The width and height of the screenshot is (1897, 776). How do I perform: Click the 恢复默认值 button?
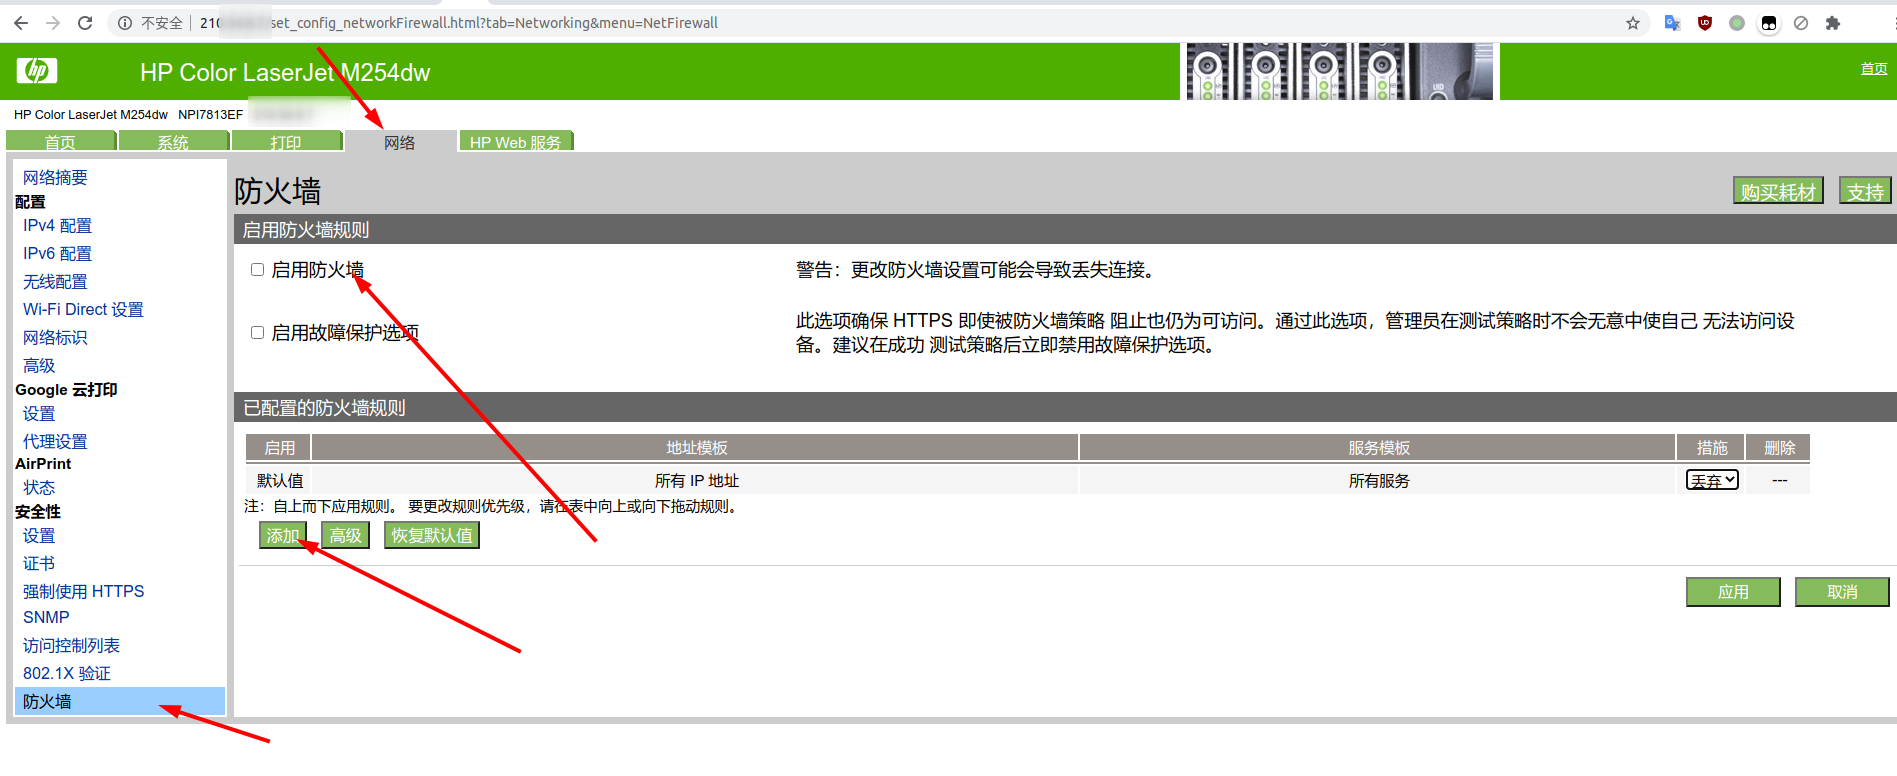431,536
